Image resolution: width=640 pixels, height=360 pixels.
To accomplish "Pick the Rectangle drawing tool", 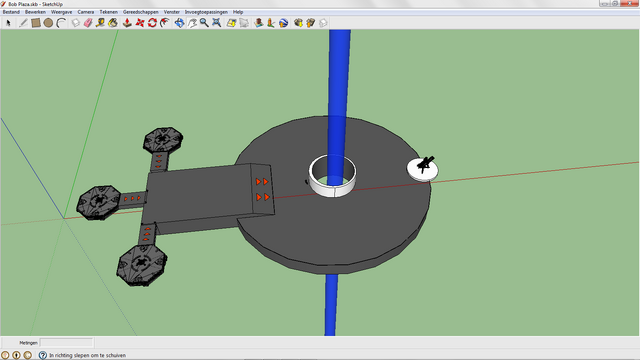I will point(36,23).
